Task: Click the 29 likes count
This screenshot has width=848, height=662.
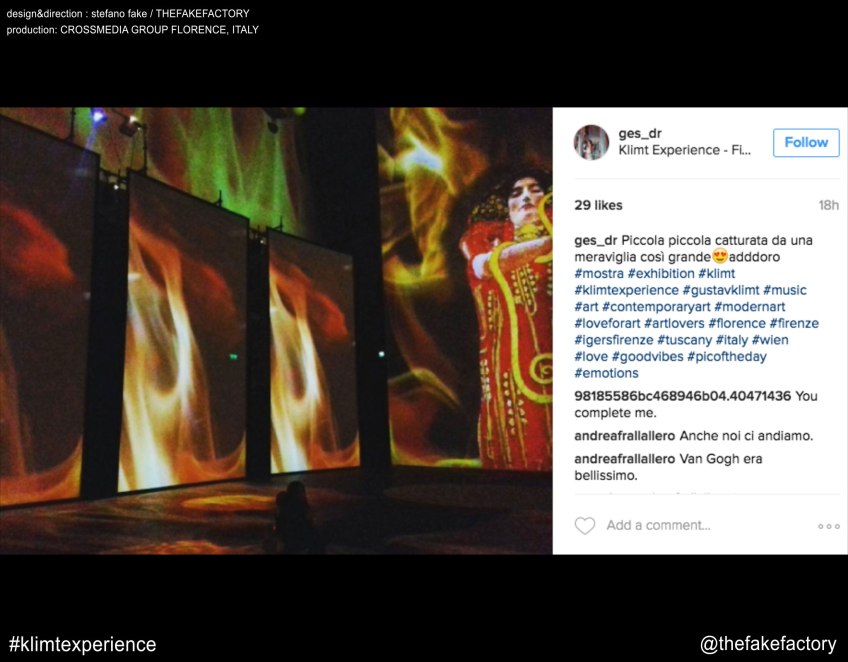Action: [x=598, y=206]
